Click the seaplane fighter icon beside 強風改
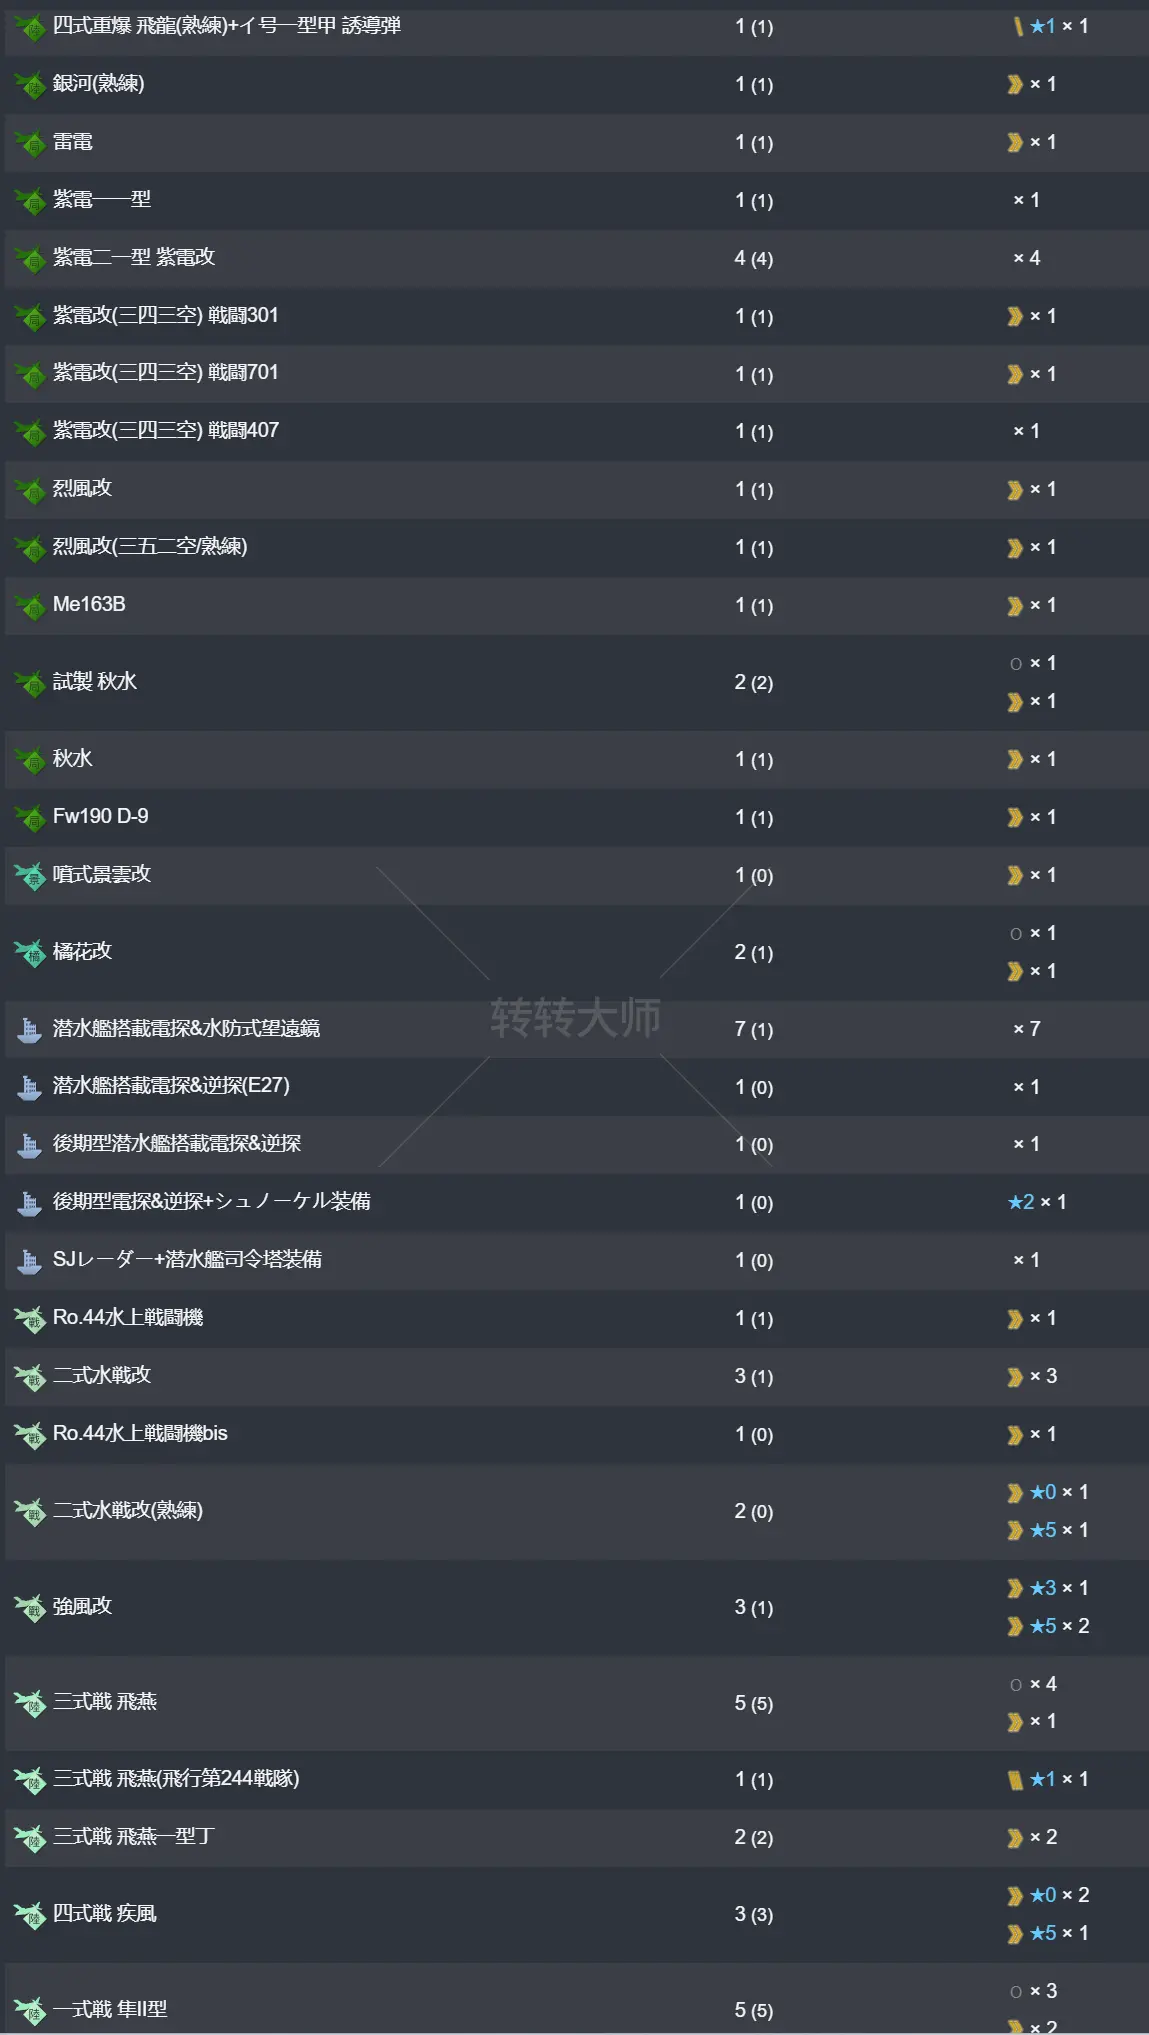This screenshot has height=2035, width=1149. (x=31, y=1607)
